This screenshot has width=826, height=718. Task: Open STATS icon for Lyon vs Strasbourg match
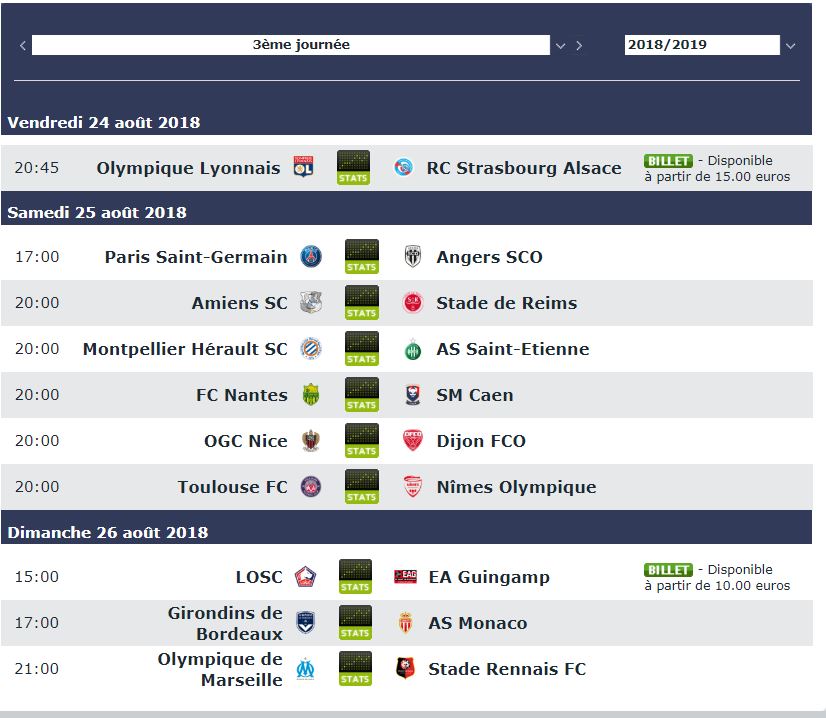point(353,168)
